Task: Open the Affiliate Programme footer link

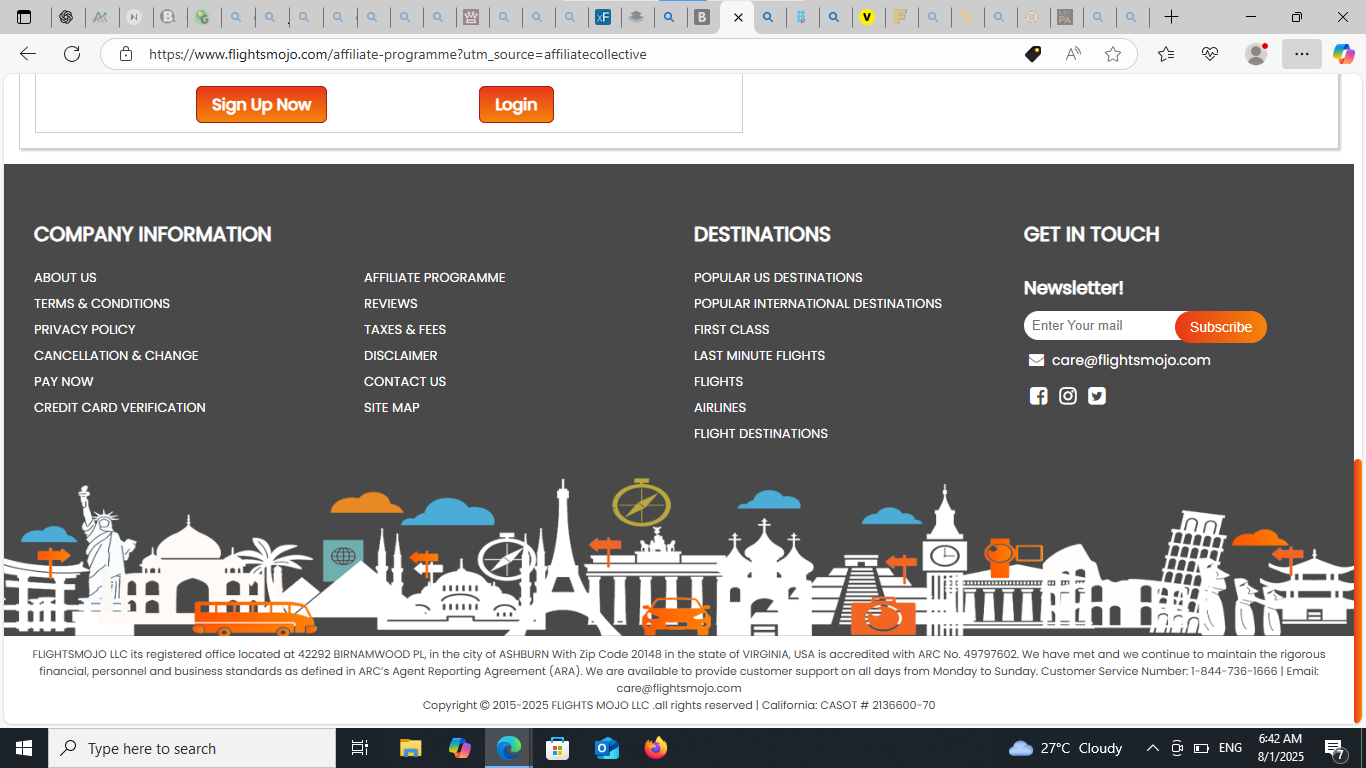Action: (435, 277)
